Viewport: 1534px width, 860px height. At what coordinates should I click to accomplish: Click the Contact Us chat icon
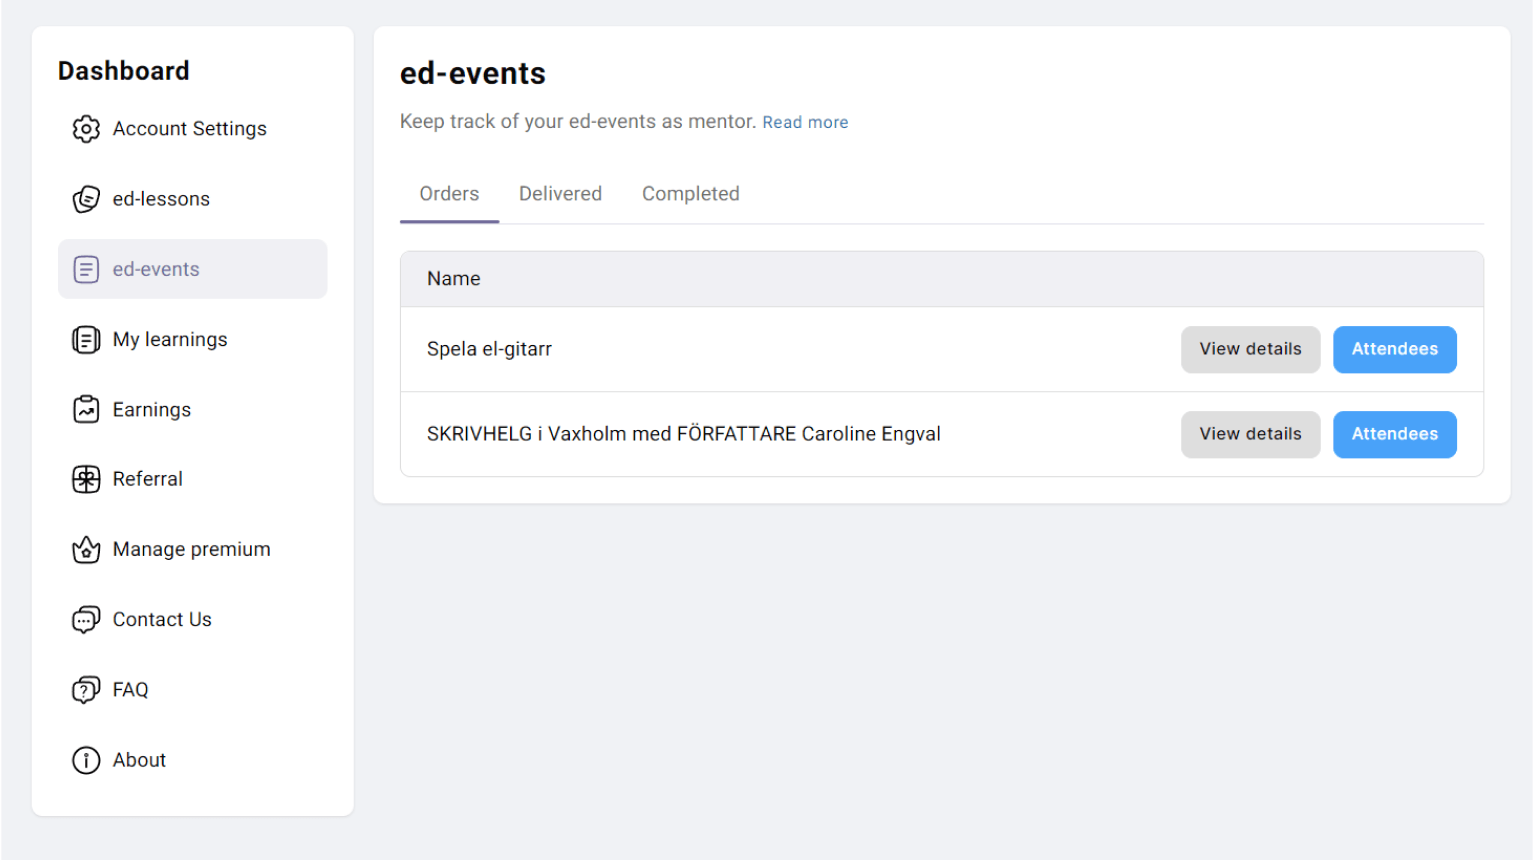[x=86, y=620]
